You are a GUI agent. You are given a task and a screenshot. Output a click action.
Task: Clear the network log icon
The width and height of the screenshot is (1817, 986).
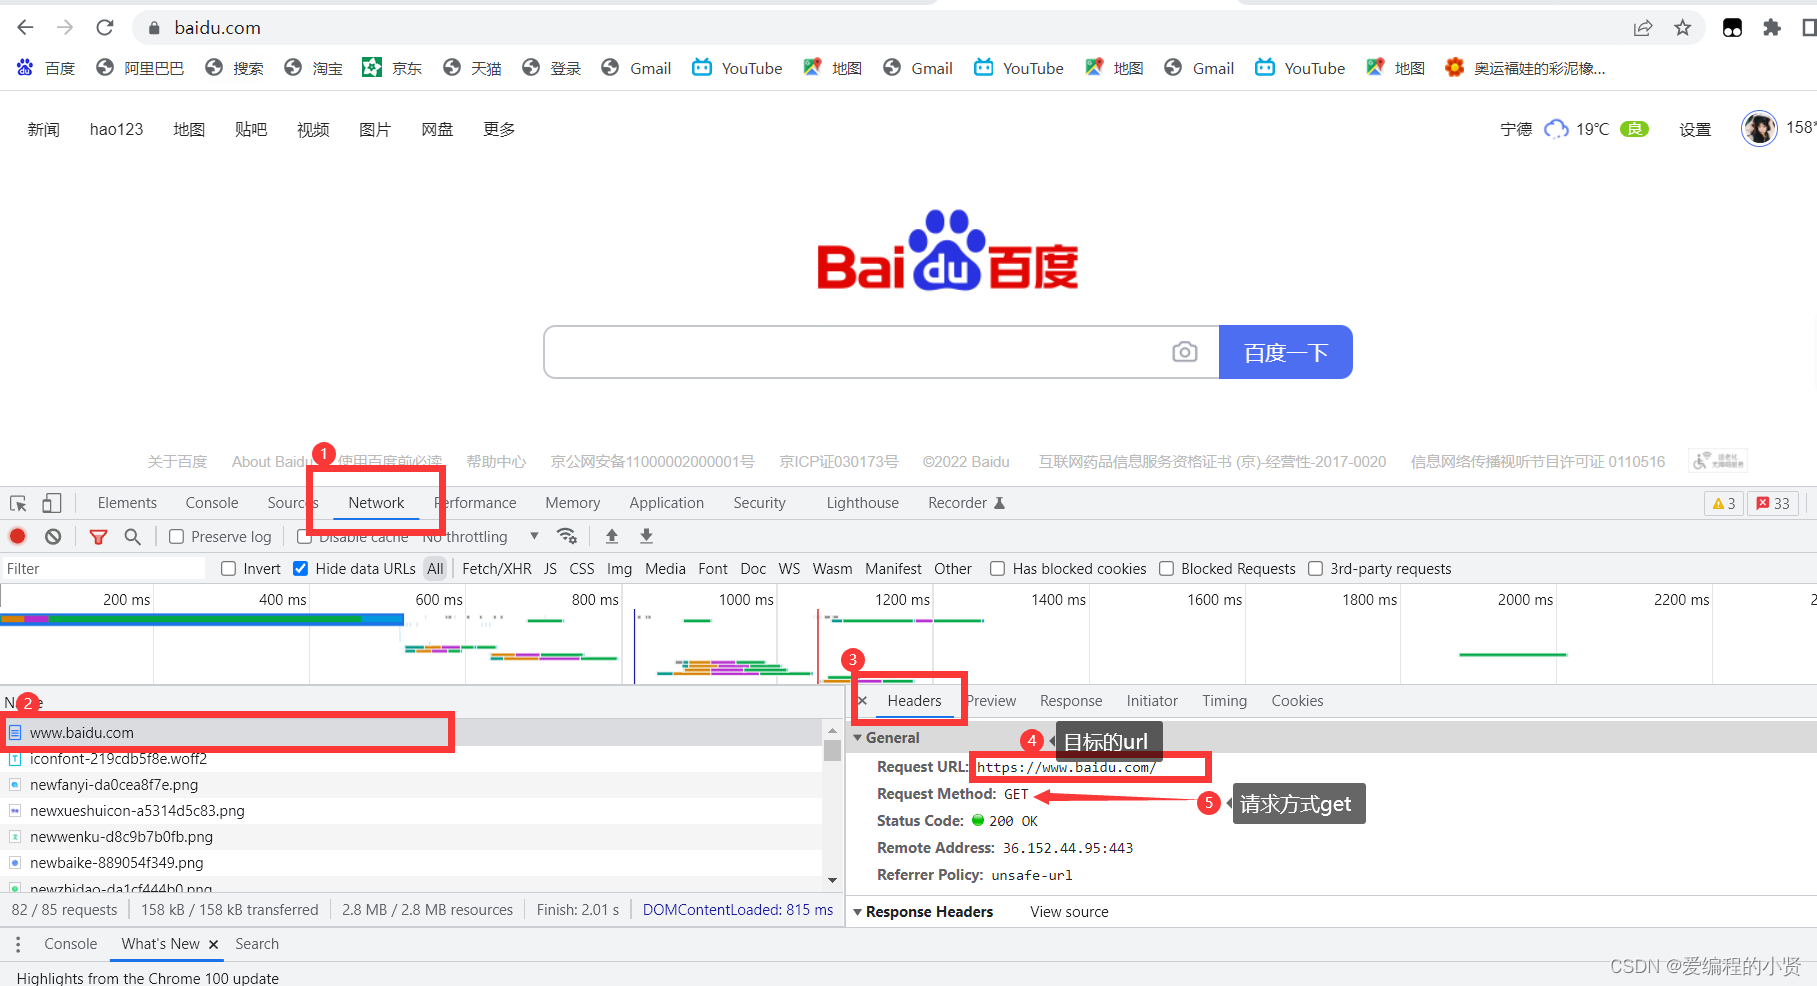tap(53, 537)
